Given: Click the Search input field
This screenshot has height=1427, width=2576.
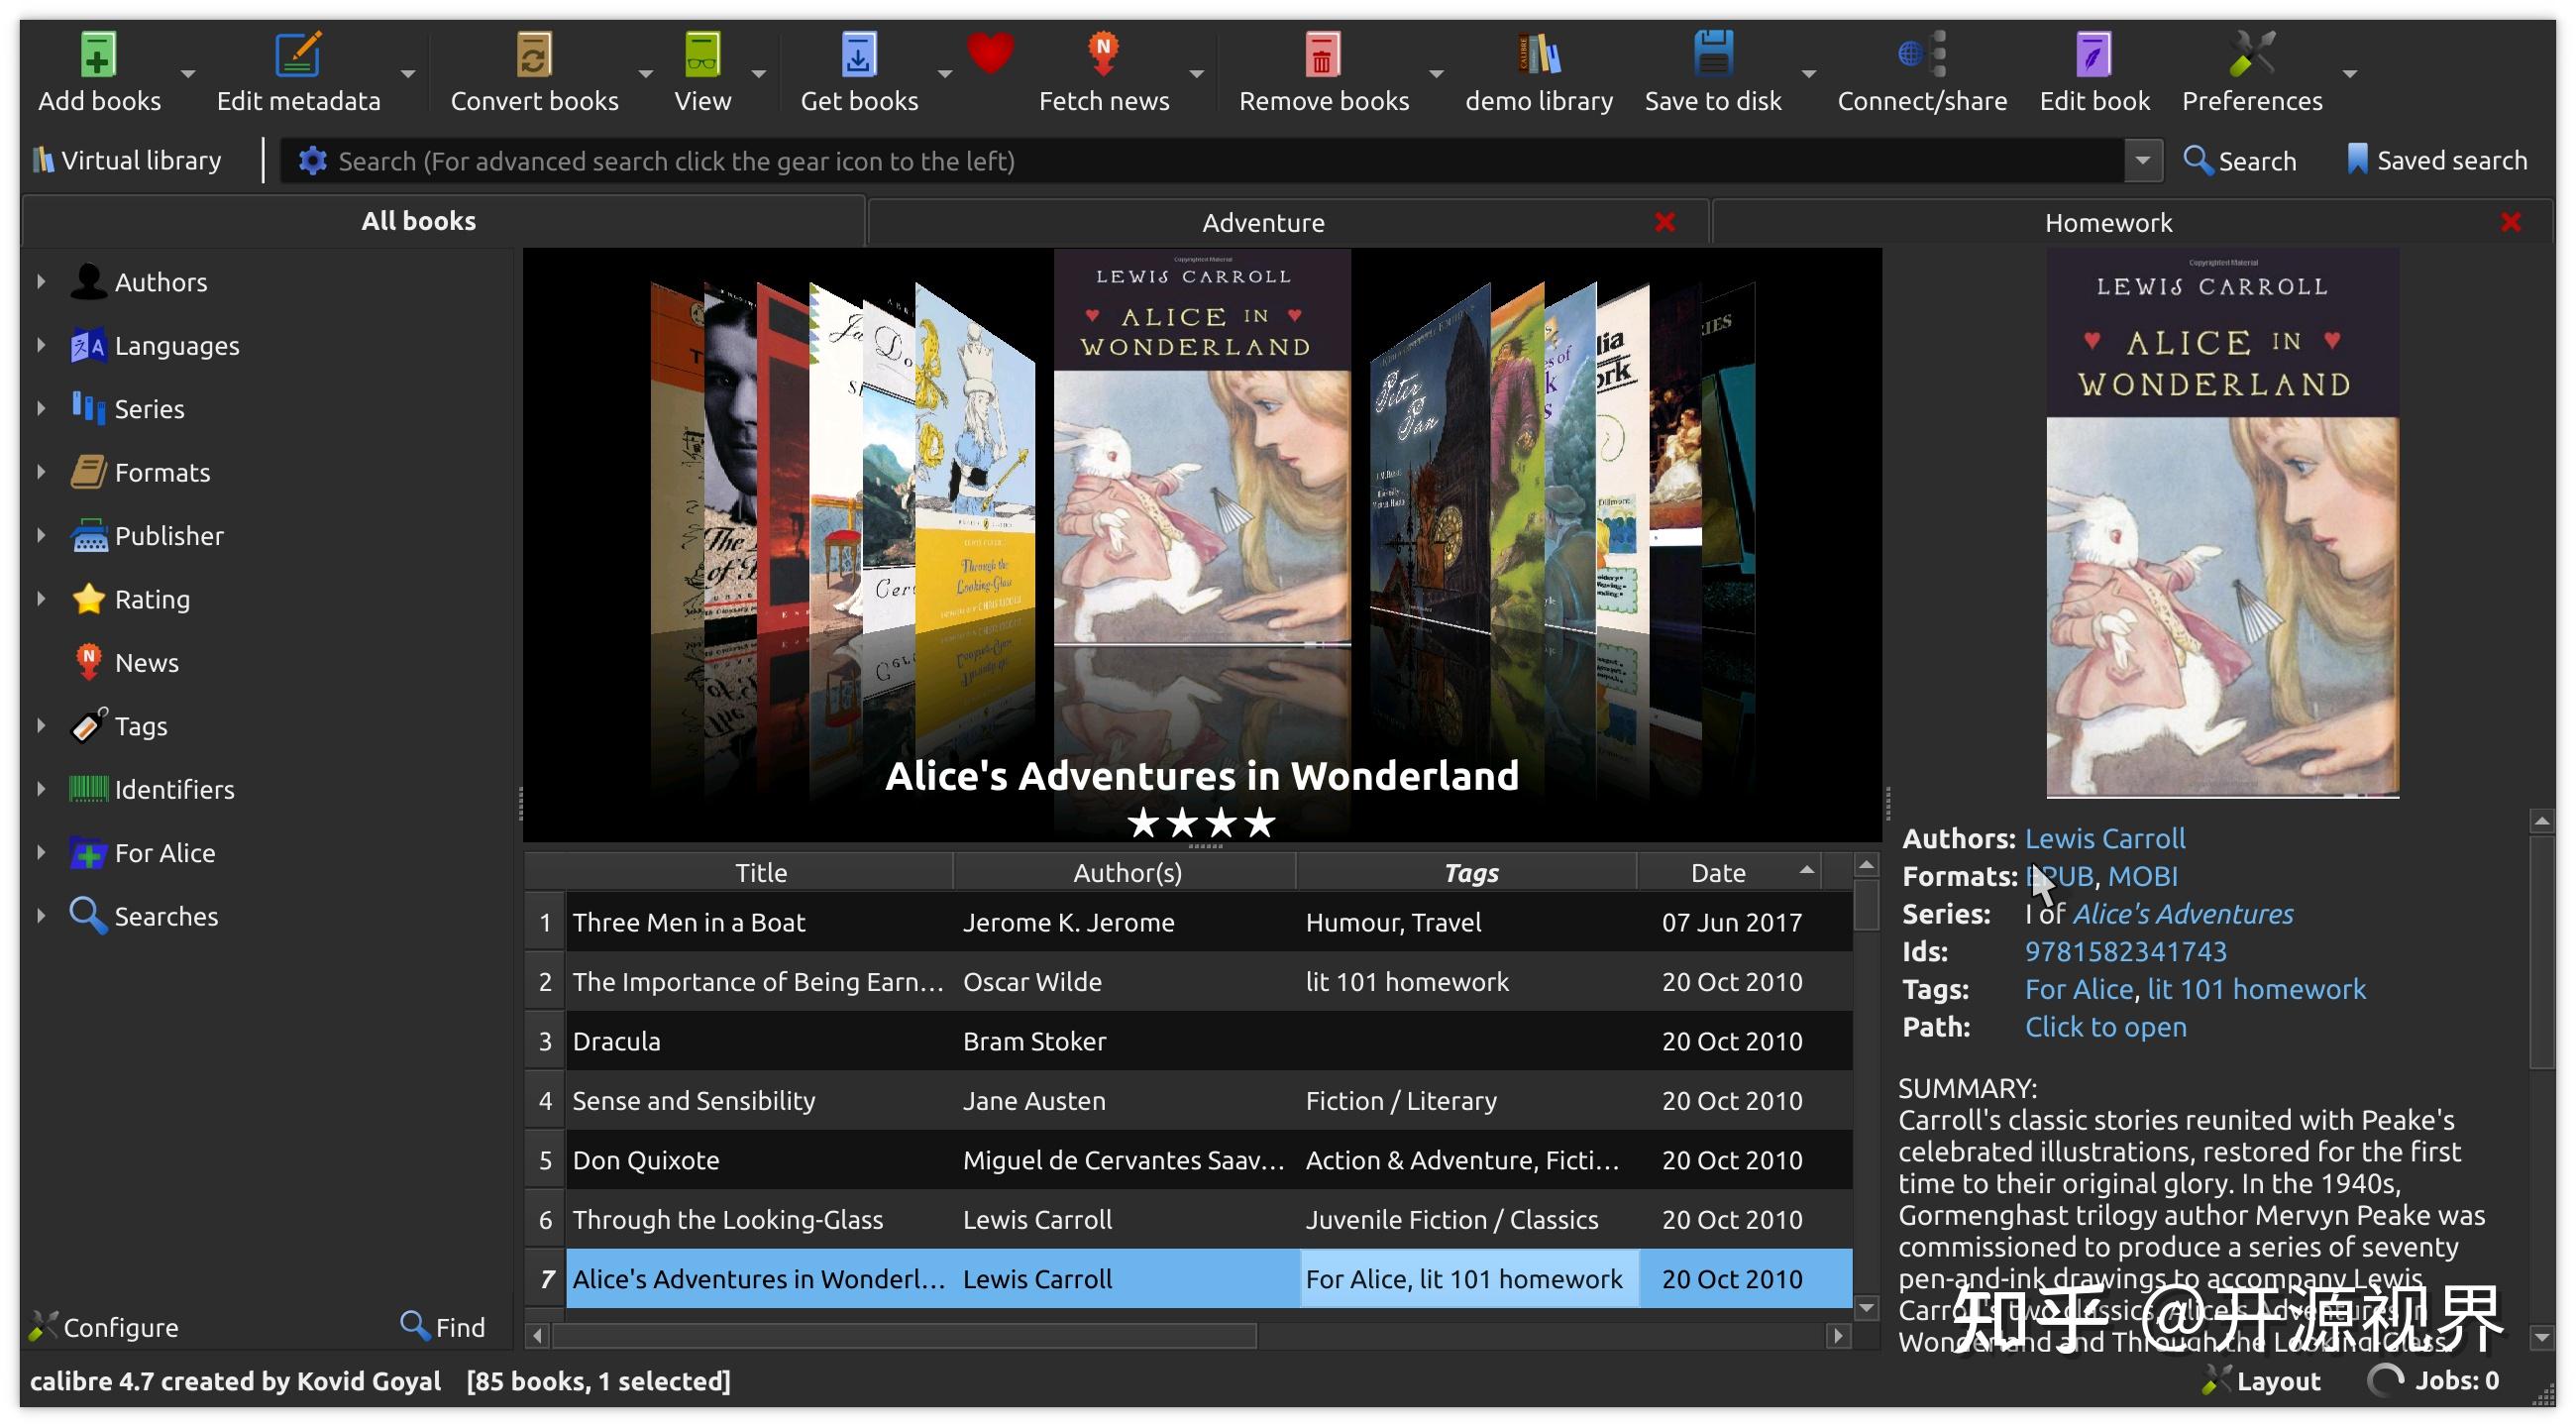Looking at the screenshot, I should [x=1217, y=160].
